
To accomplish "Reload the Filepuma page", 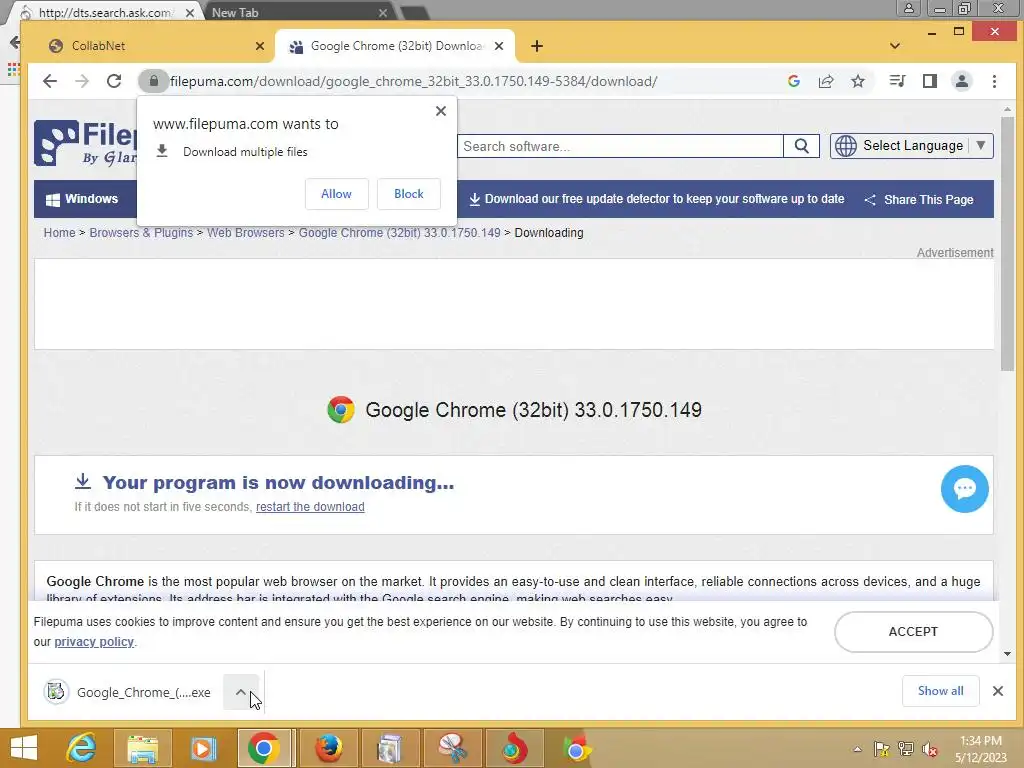I will pyautogui.click(x=114, y=81).
